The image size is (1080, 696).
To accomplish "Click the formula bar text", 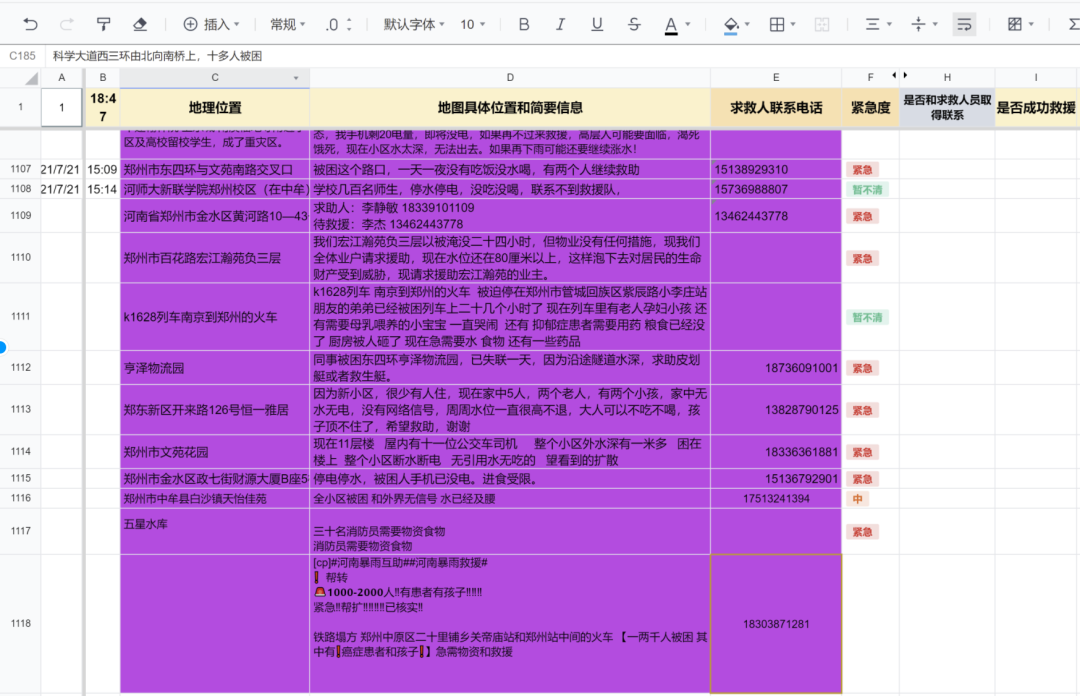I will (x=158, y=56).
